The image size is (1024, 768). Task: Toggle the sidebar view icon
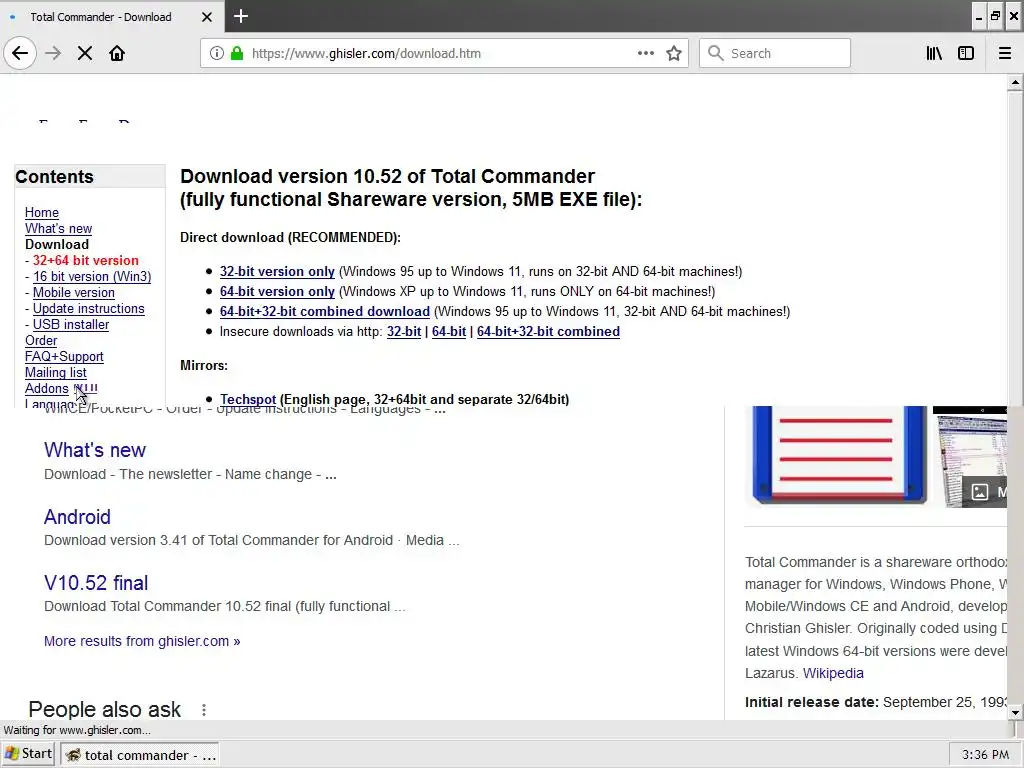click(966, 53)
